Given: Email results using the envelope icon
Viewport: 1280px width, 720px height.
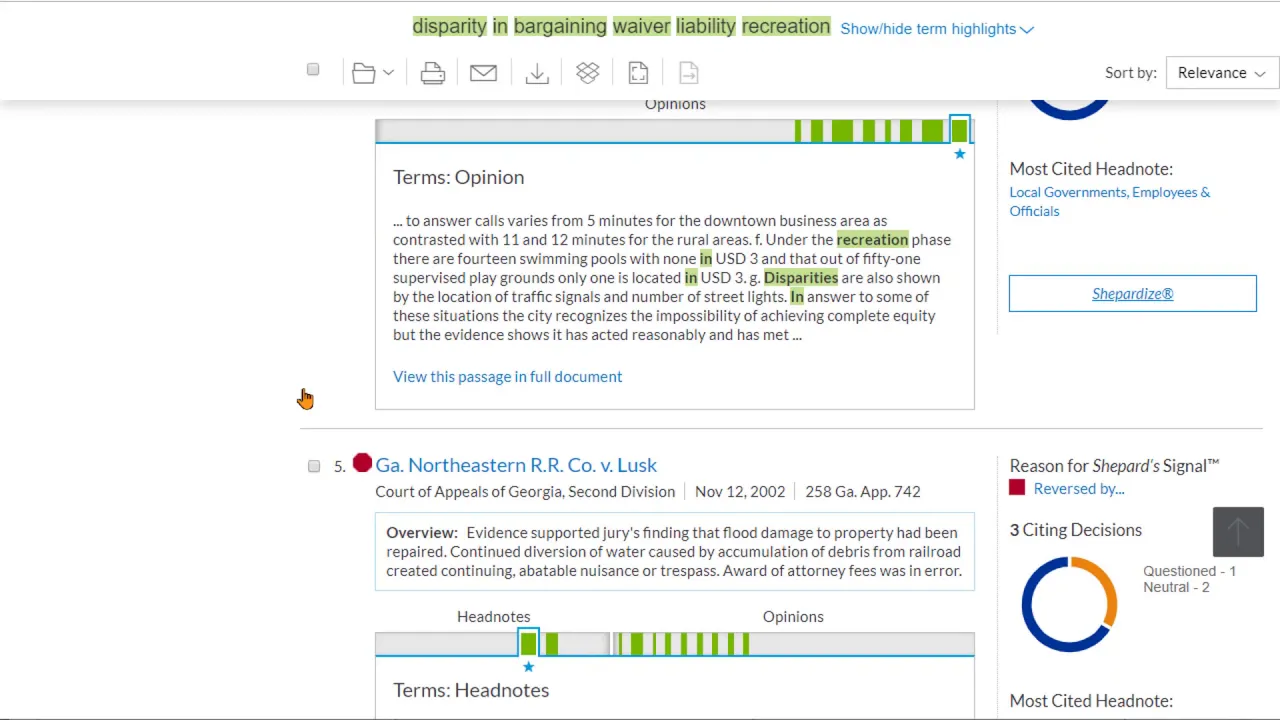Looking at the screenshot, I should [484, 73].
